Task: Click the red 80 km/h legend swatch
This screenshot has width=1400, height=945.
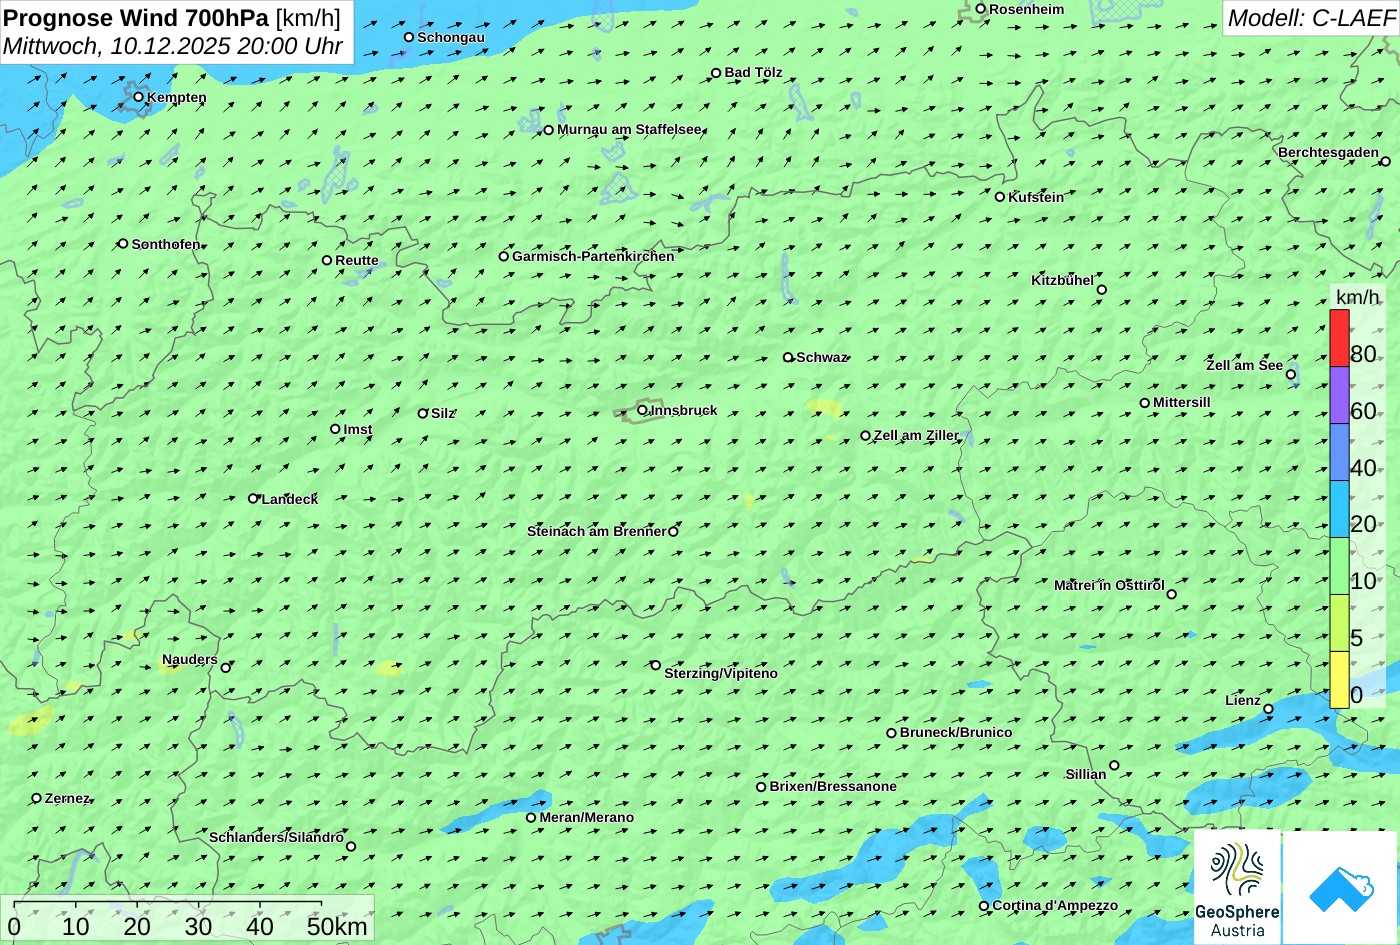Action: [x=1339, y=339]
